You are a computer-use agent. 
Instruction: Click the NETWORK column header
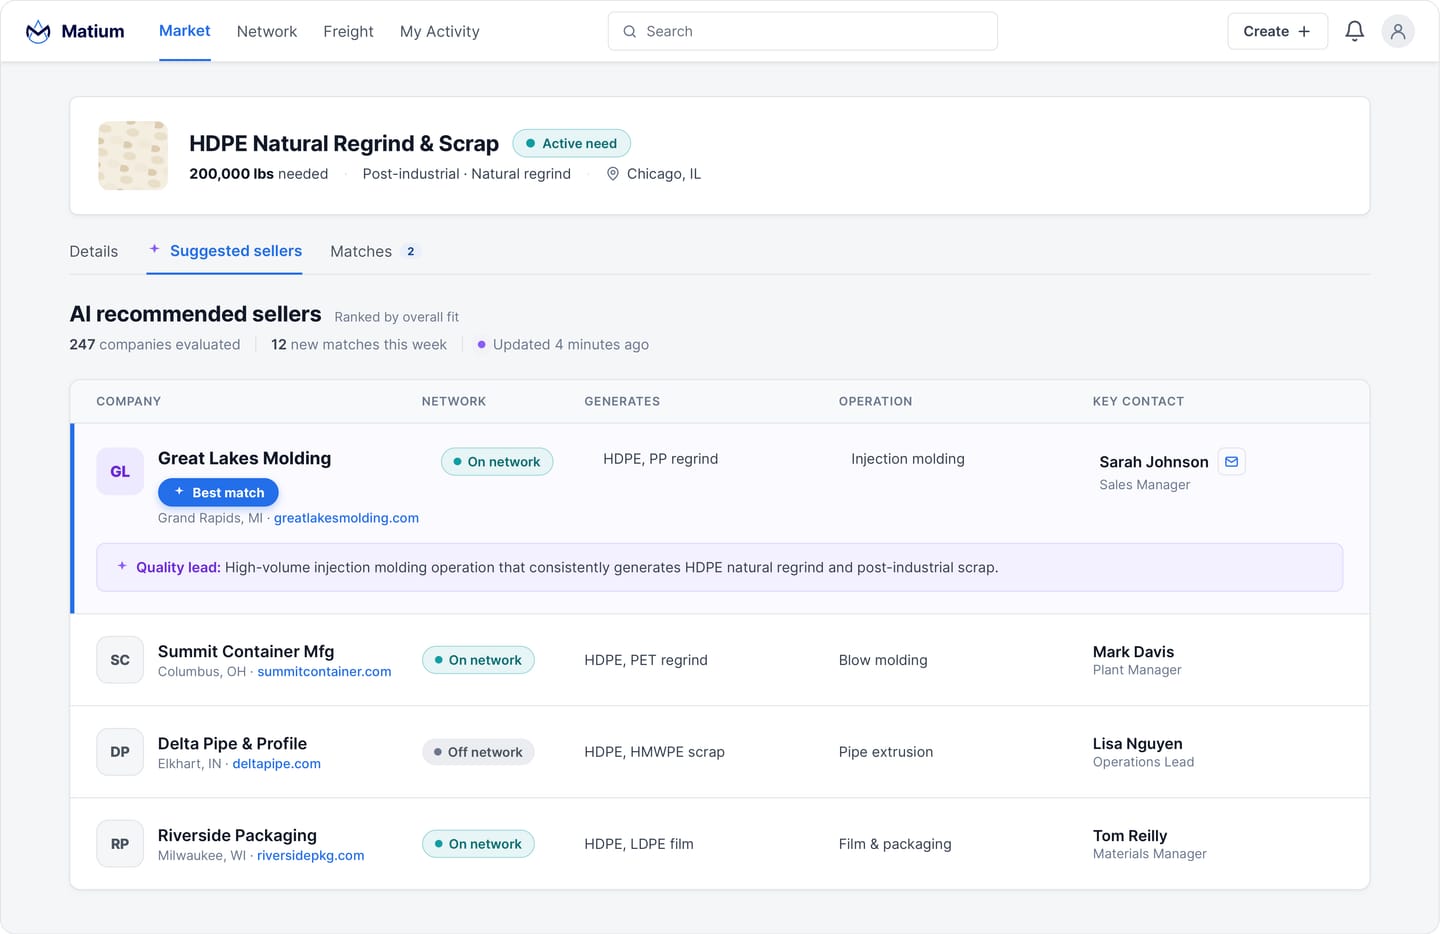454,402
